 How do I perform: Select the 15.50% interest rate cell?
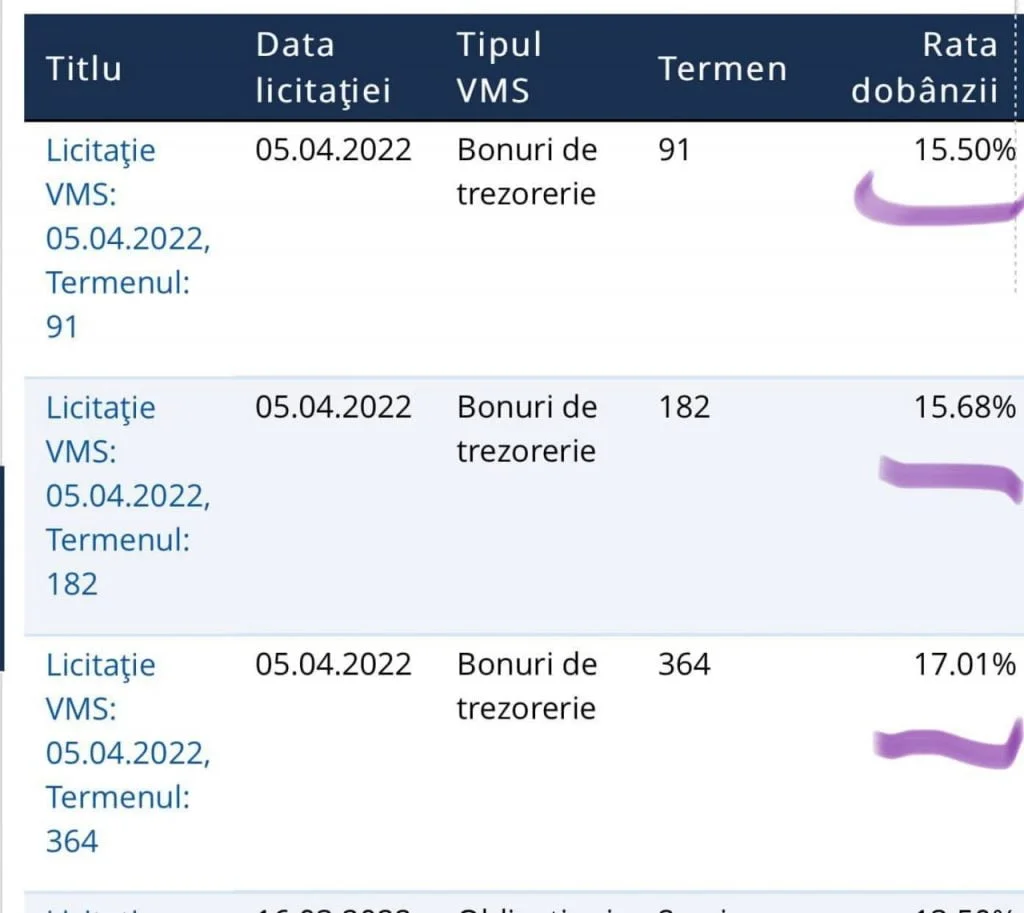[965, 150]
